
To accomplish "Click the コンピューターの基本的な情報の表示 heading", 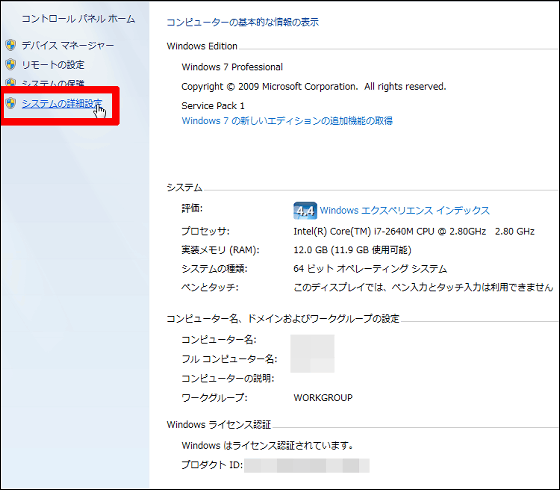I will point(242,22).
